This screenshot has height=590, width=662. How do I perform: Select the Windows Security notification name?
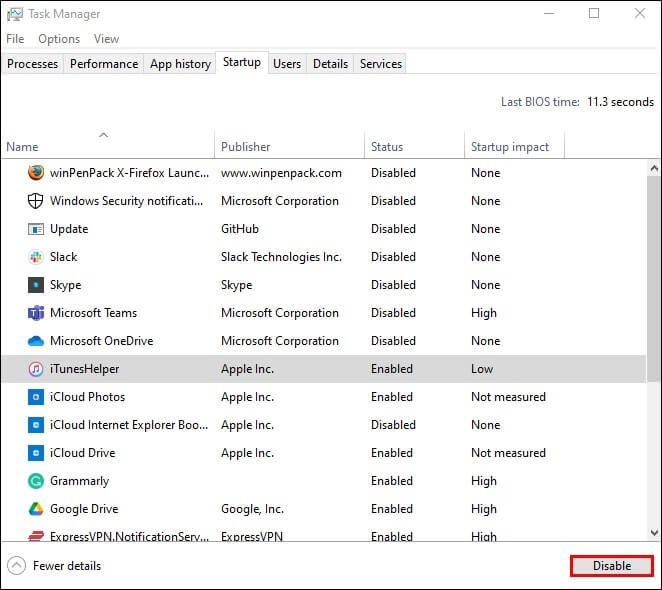[126, 201]
